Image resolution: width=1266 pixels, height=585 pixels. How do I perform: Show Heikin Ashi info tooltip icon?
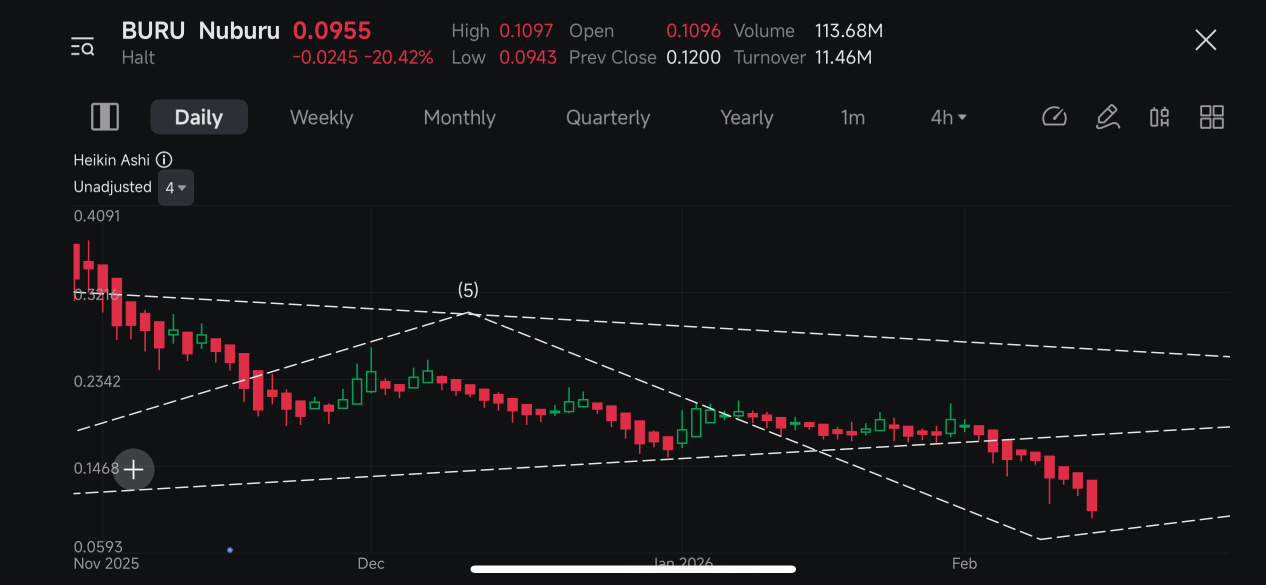165,160
